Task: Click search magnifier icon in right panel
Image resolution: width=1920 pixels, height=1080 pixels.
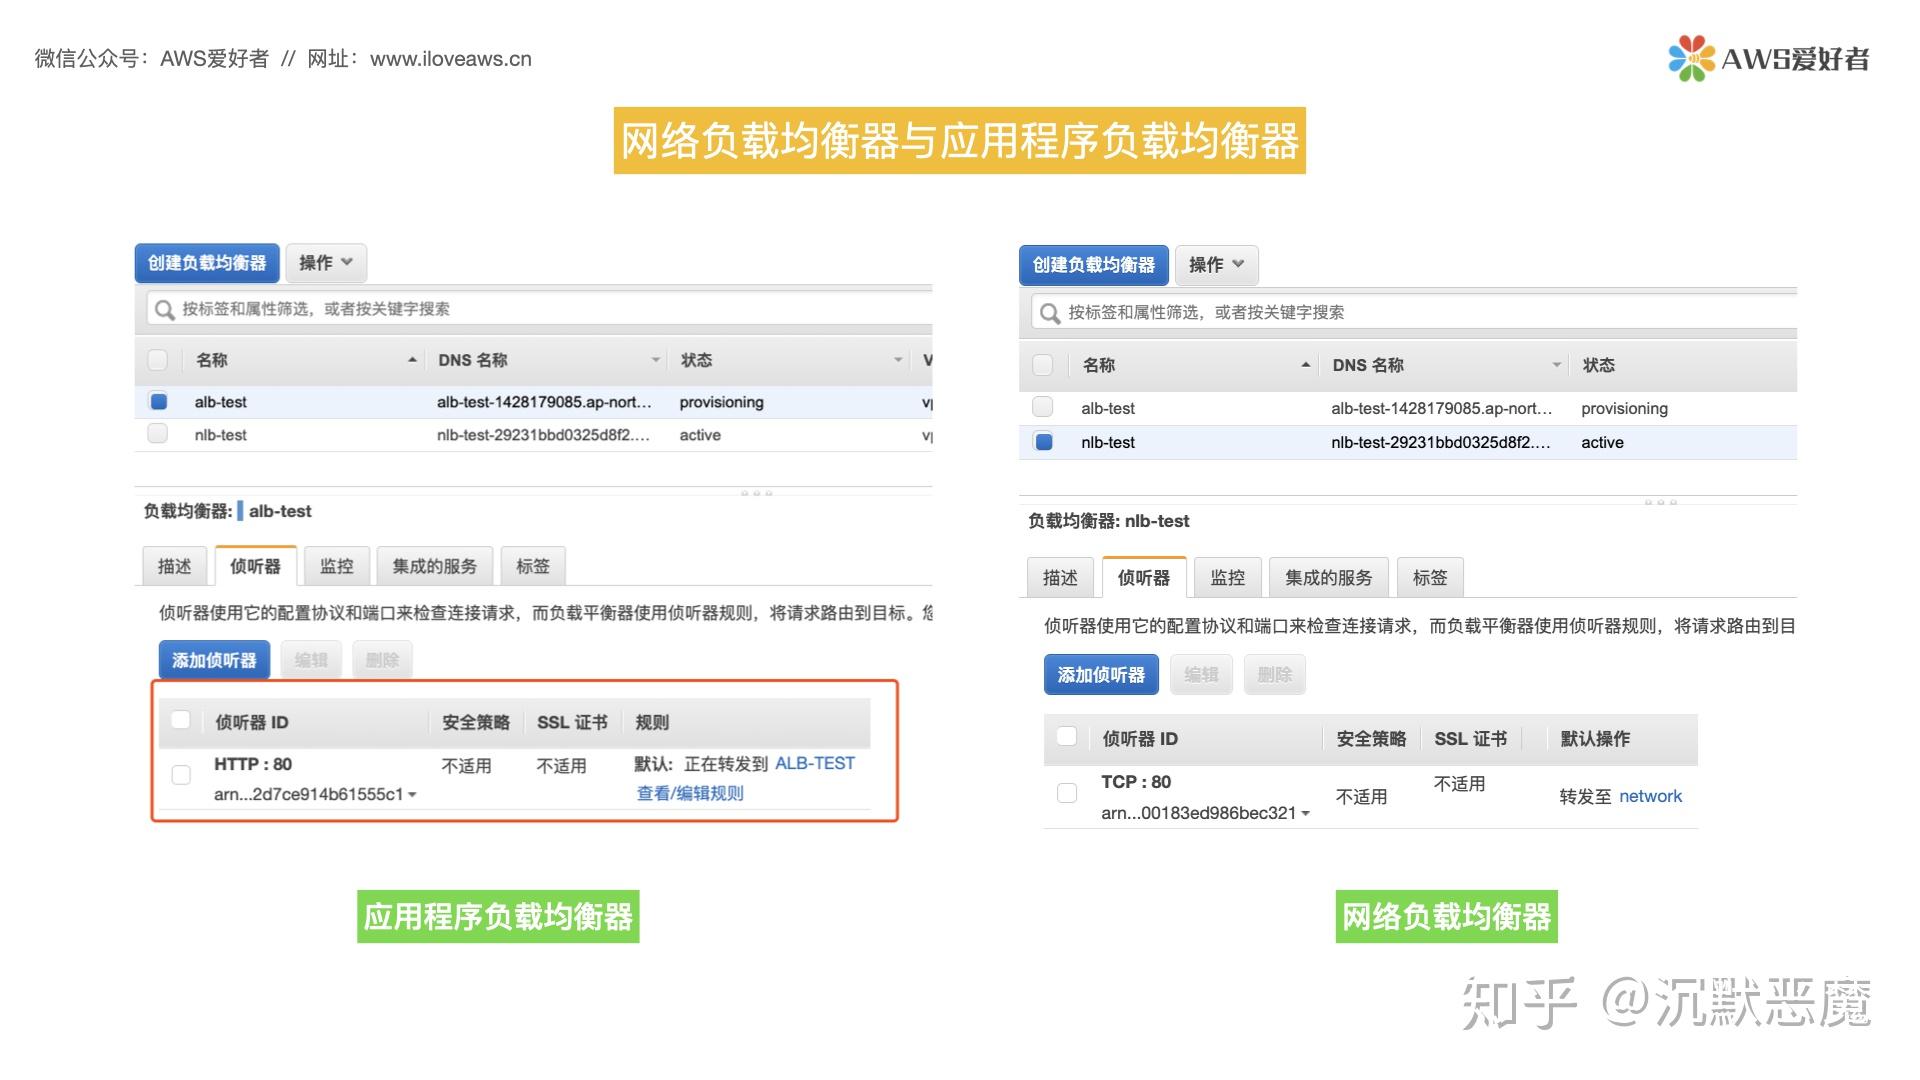Action: 1049,313
